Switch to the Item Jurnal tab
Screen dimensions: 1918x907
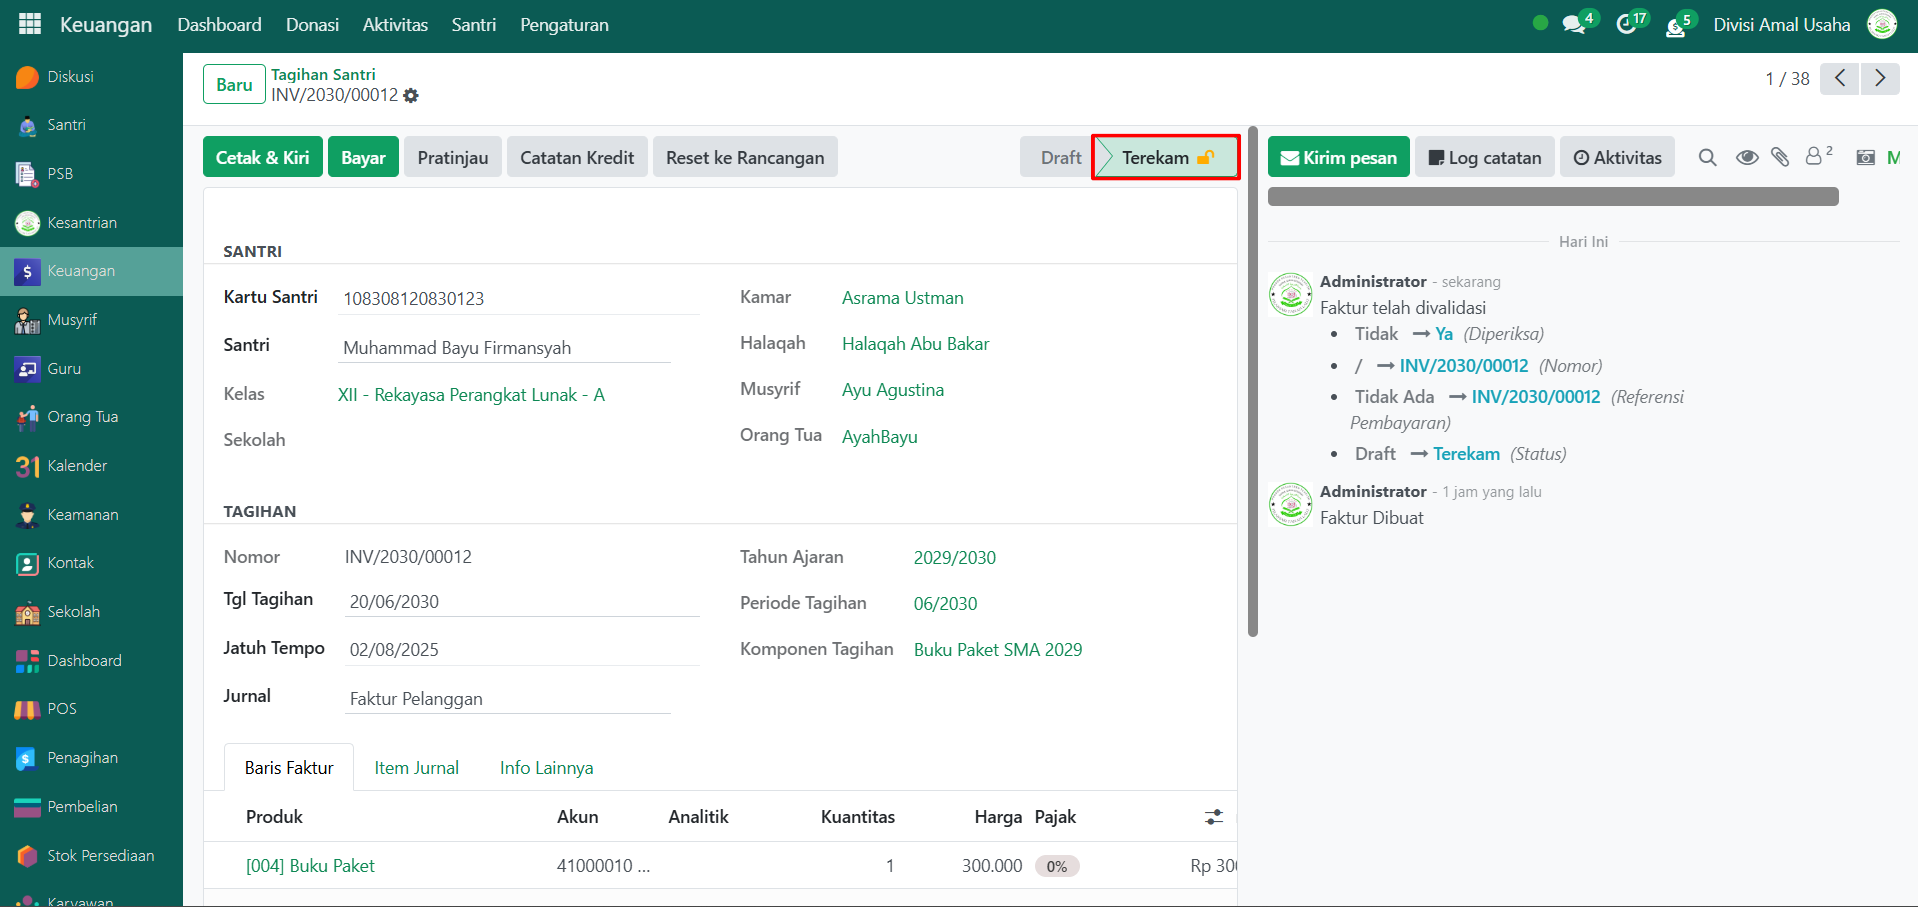tap(416, 768)
